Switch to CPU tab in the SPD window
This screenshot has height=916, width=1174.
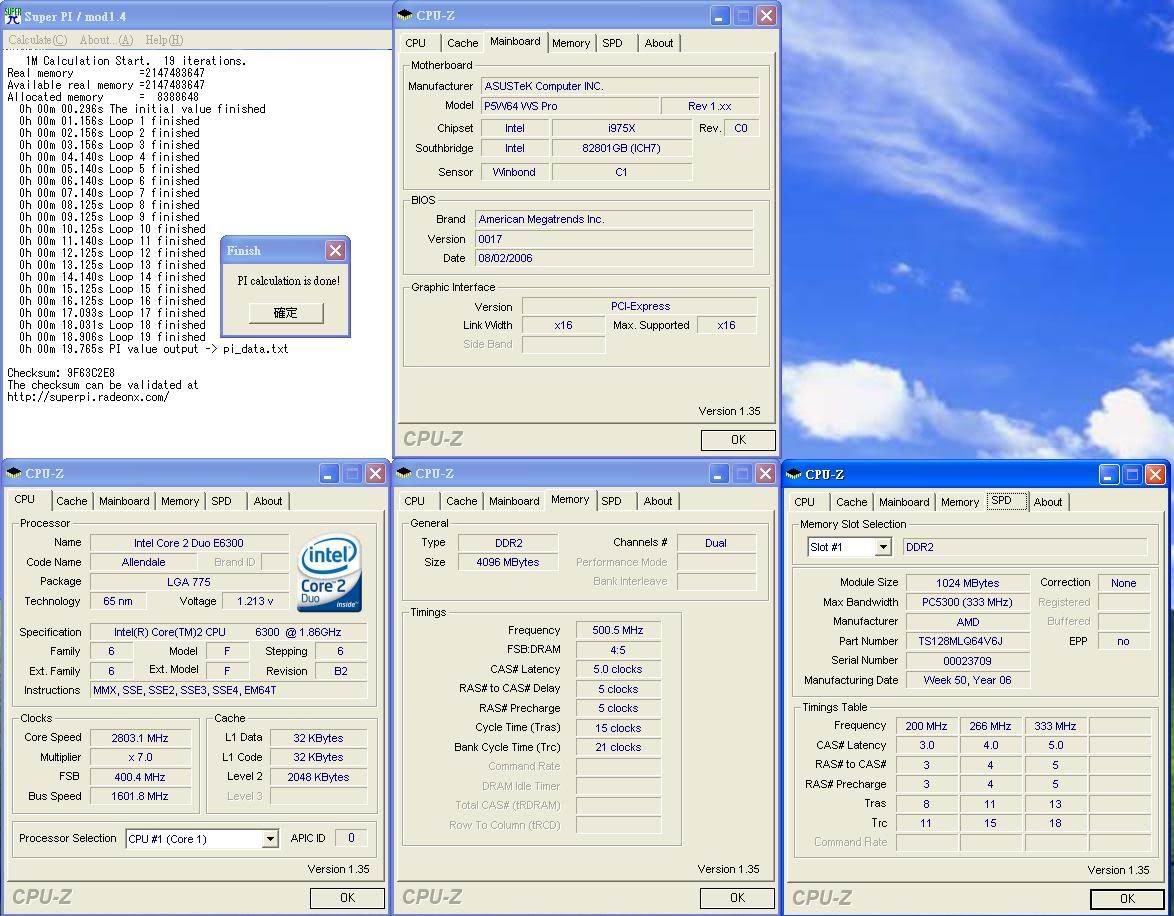[x=805, y=502]
